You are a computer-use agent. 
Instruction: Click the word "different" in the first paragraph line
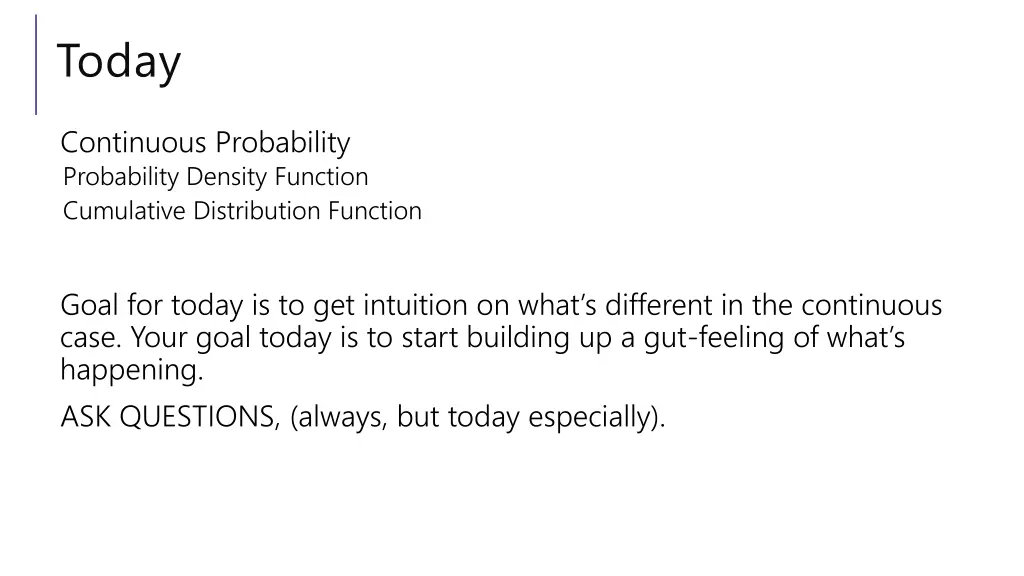(x=658, y=305)
